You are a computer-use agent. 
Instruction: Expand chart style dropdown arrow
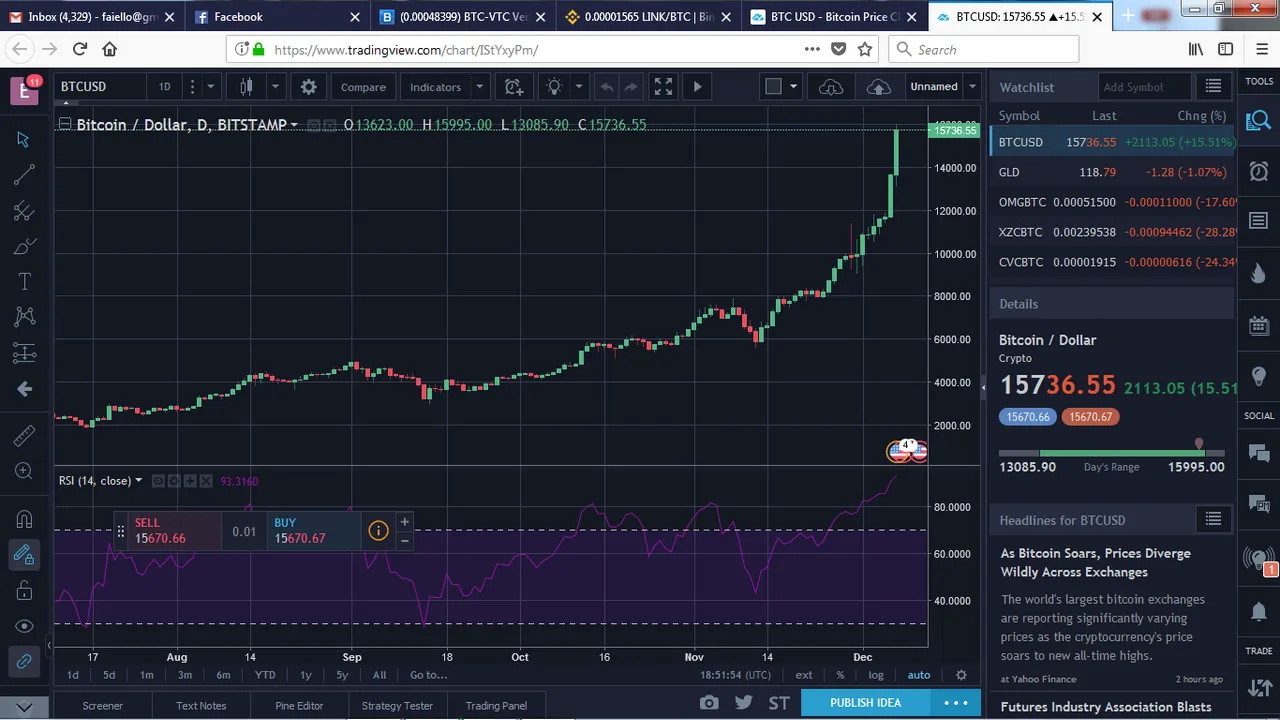pyautogui.click(x=274, y=87)
